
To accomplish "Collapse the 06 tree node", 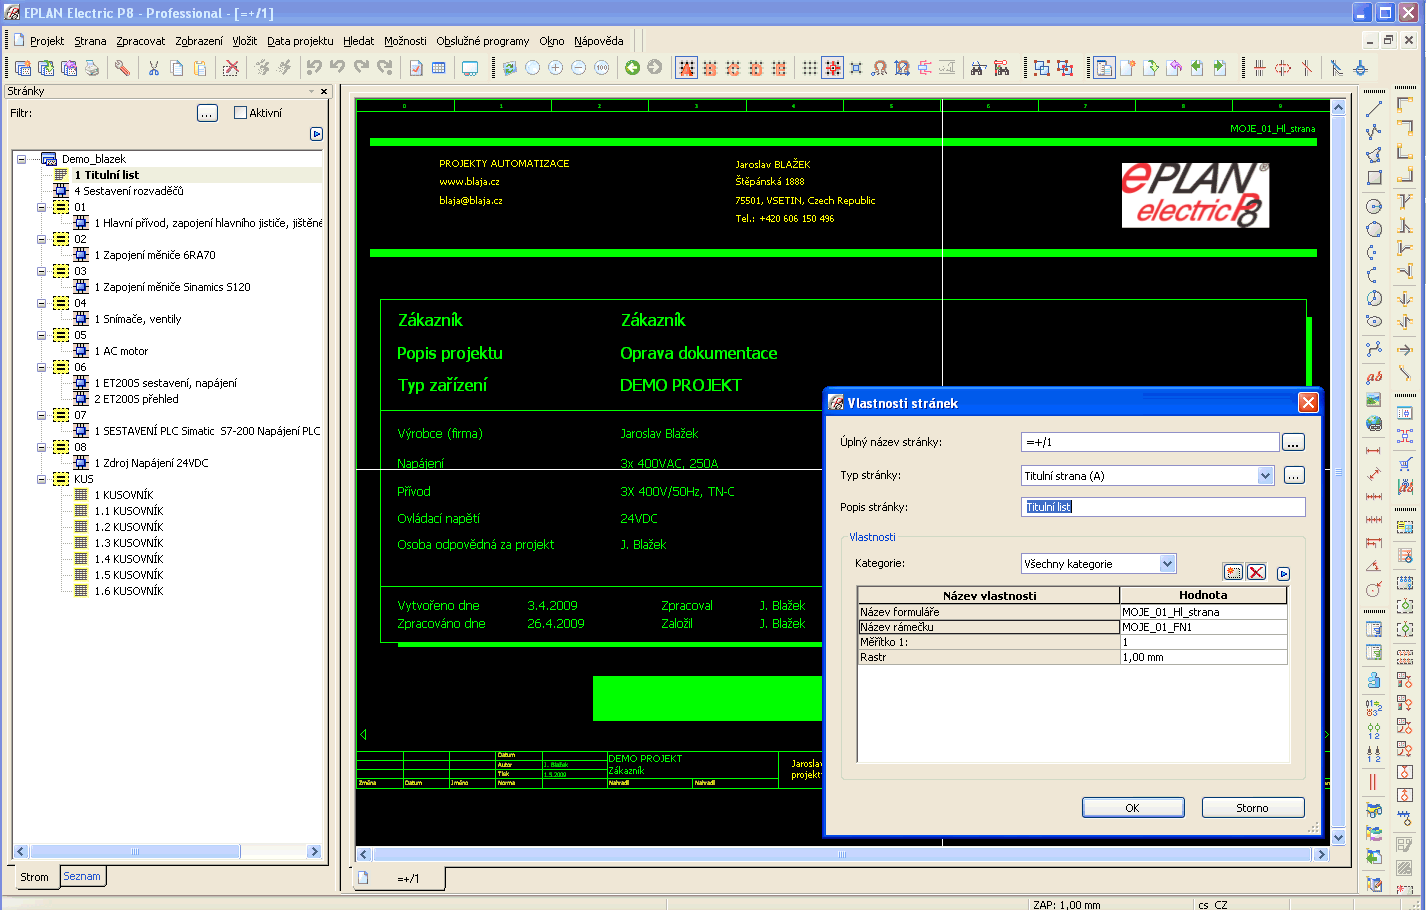I will click(x=42, y=367).
